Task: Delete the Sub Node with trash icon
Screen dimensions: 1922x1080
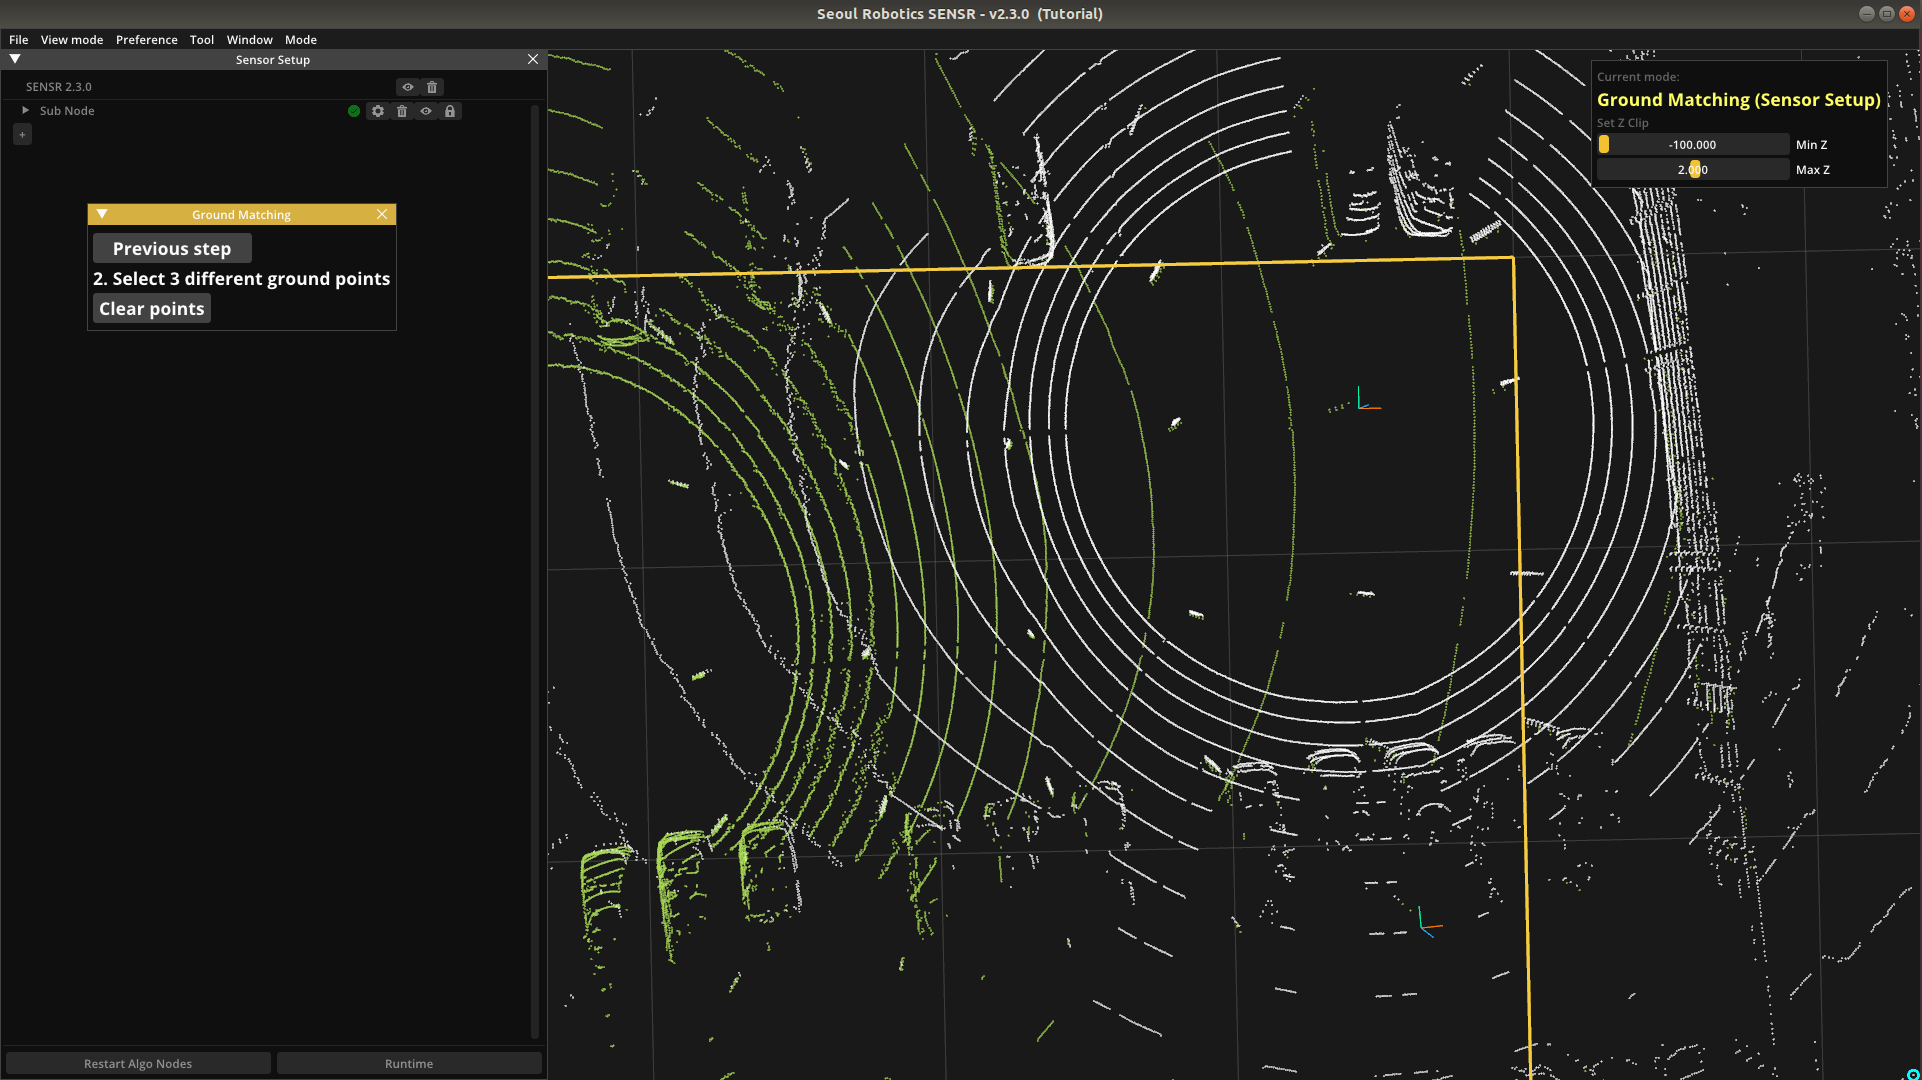Action: 402,111
